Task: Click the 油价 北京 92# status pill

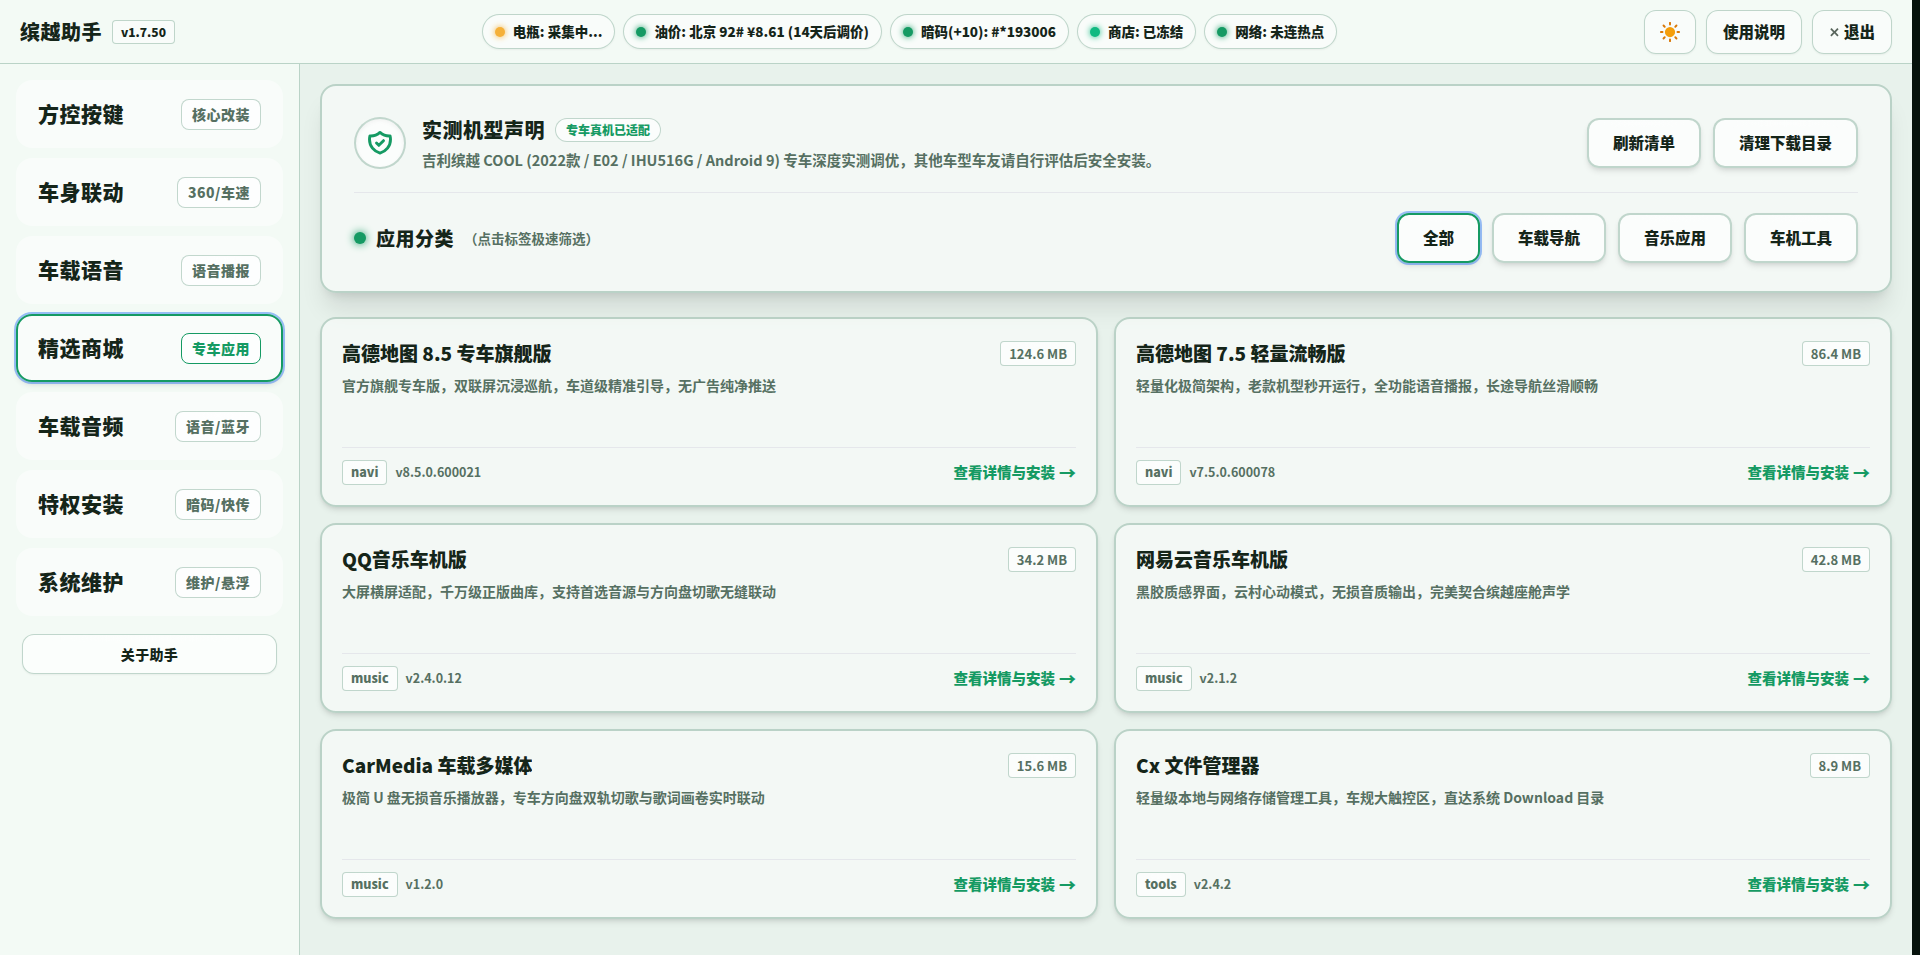Action: point(752,32)
